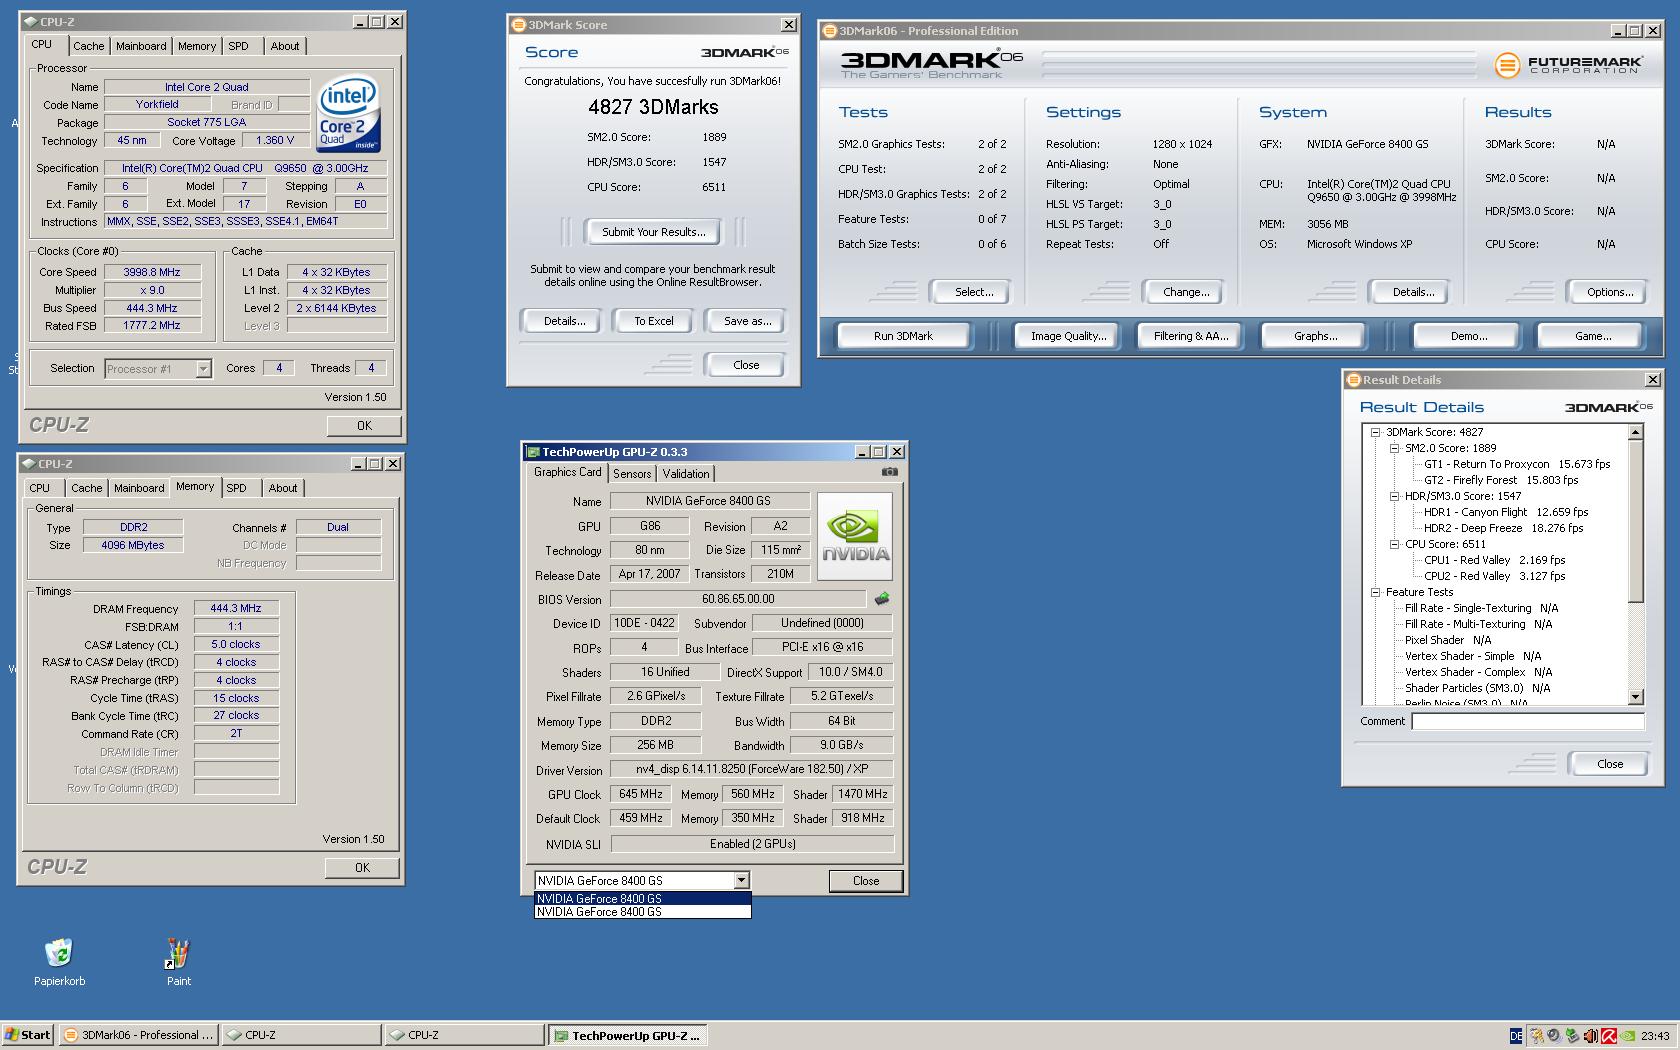
Task: Click Submit Your Results button
Action: click(x=653, y=232)
